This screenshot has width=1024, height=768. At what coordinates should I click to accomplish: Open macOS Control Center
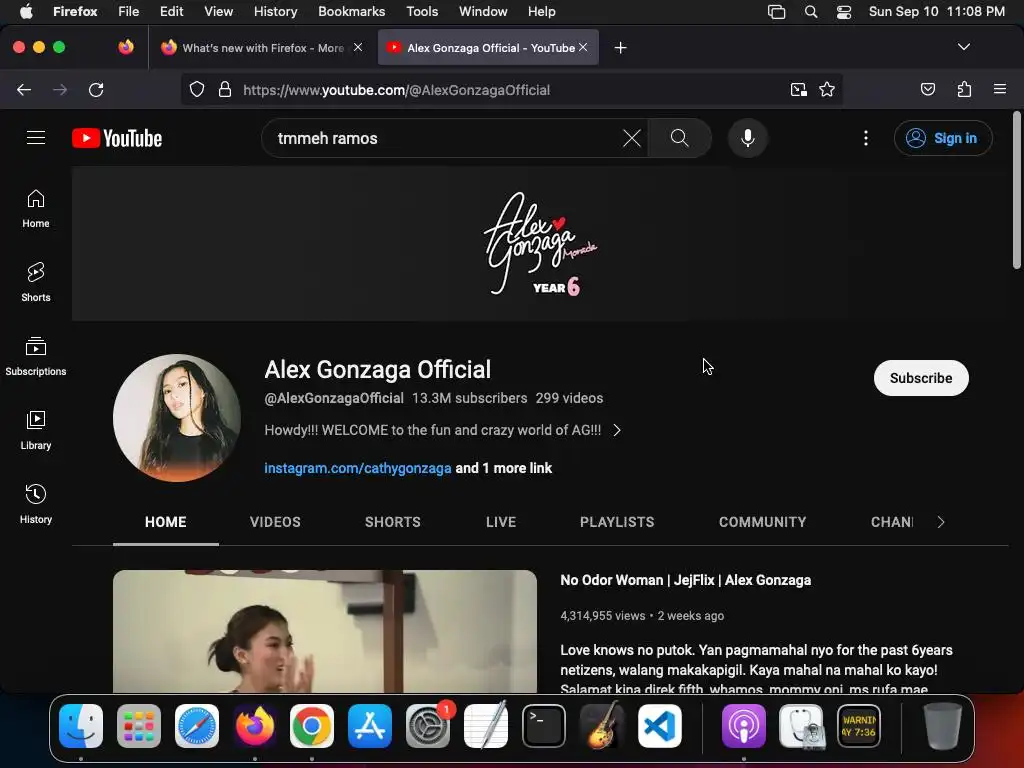[x=844, y=12]
